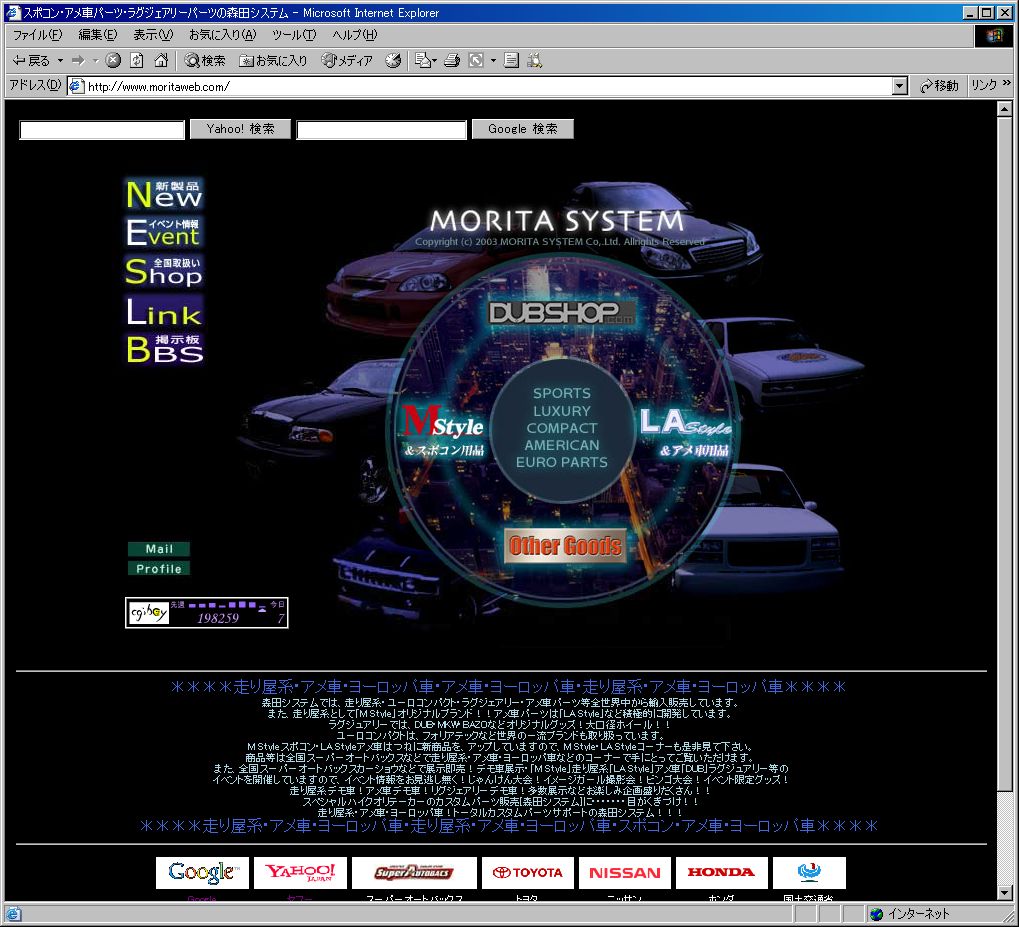Click the Mail toolbar icon
Image resolution: width=1019 pixels, height=927 pixels.
(422, 60)
